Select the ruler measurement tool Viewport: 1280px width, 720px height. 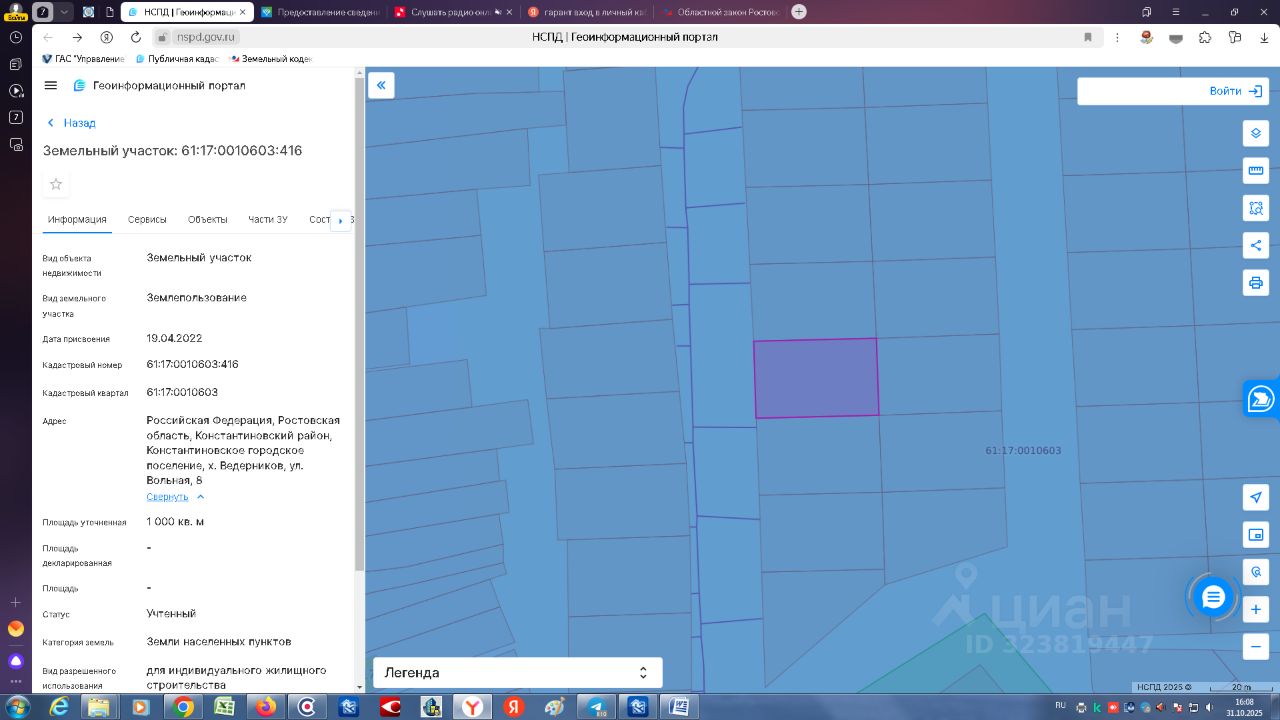(x=1256, y=170)
